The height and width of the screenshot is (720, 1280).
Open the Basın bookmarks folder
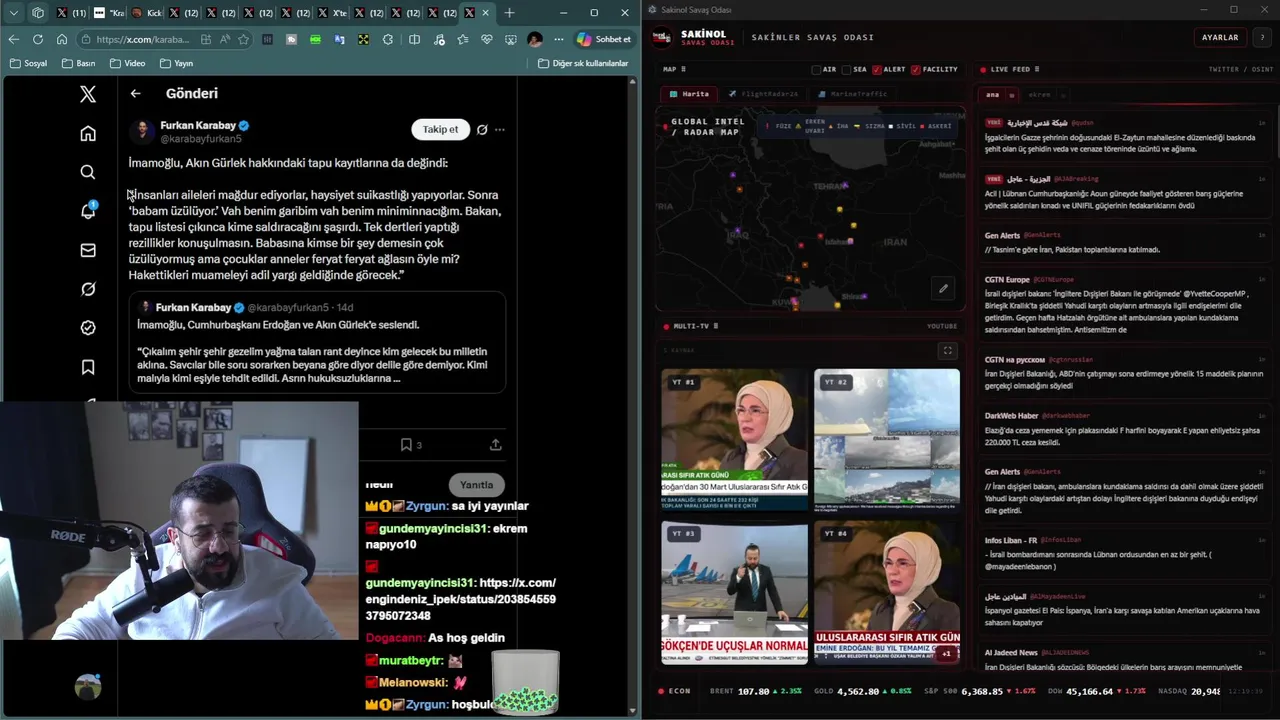(x=79, y=63)
